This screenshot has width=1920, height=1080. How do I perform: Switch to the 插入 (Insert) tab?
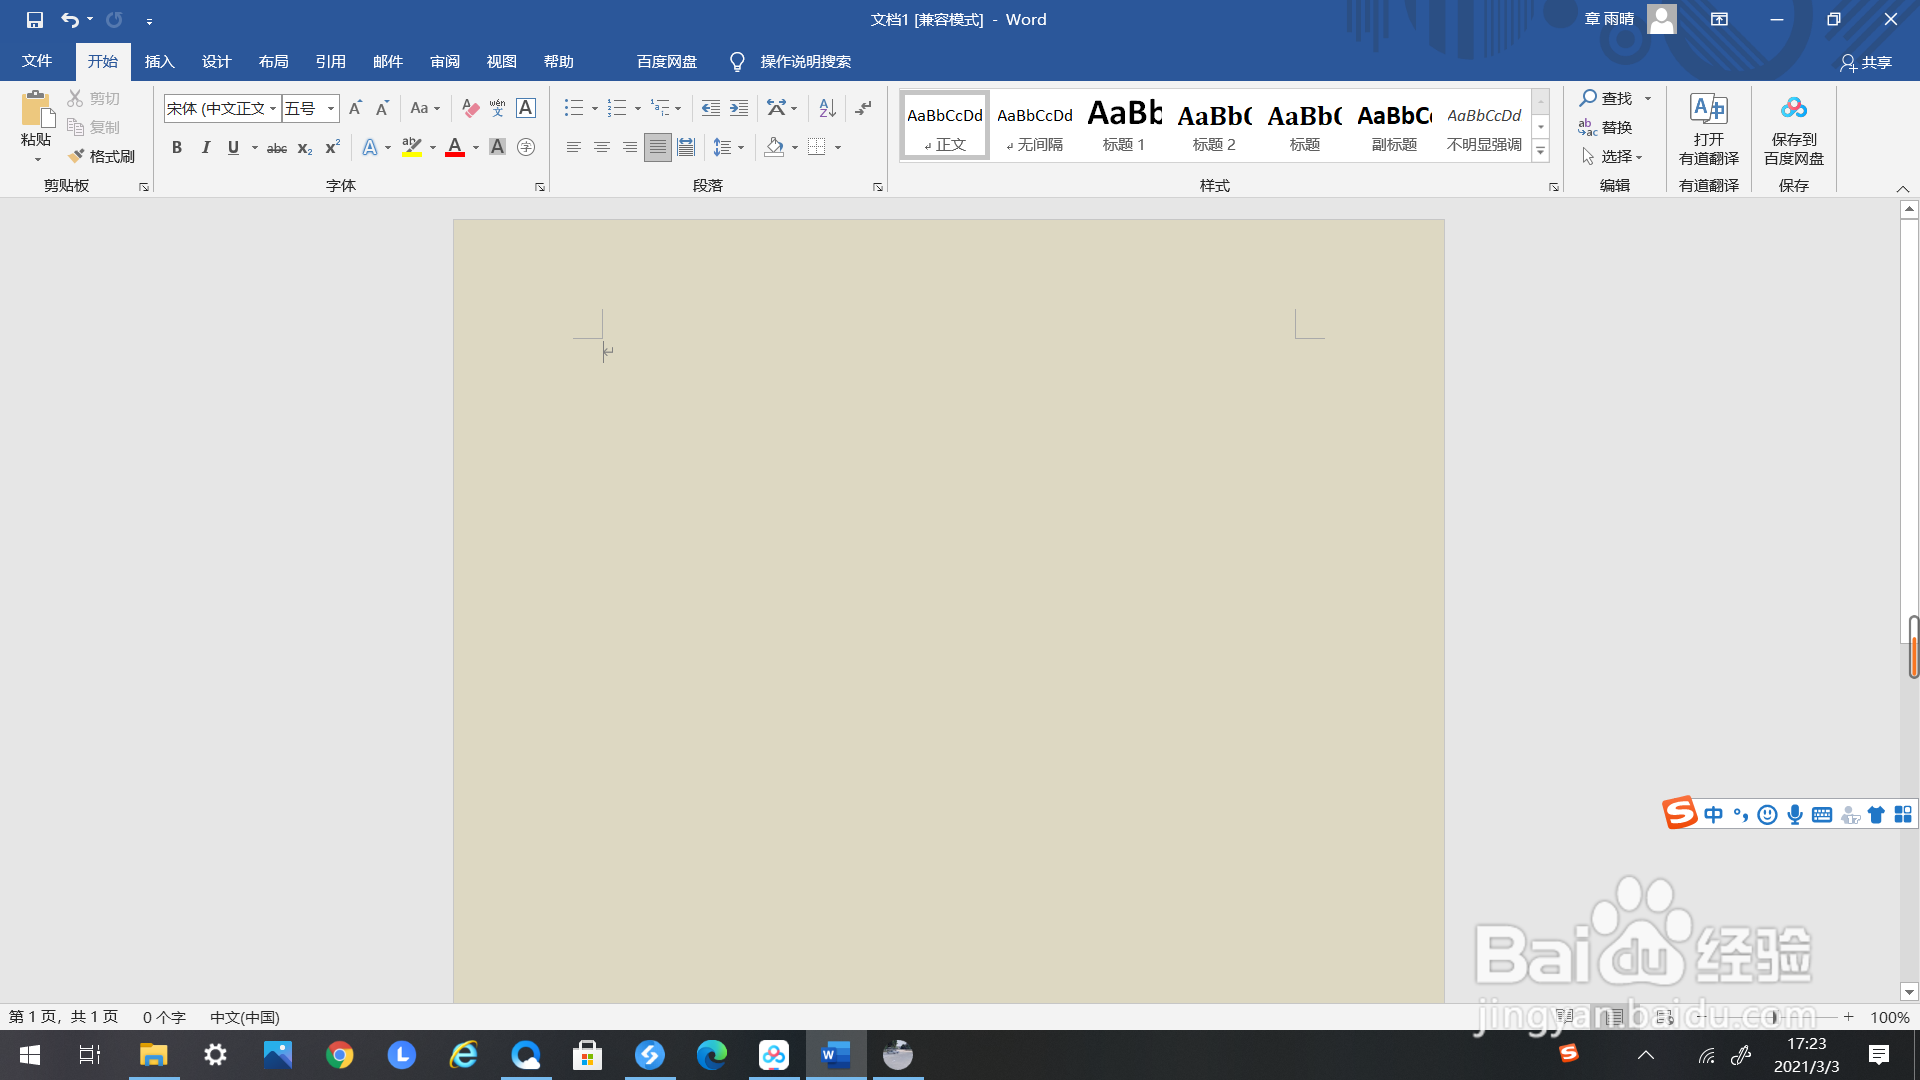159,62
